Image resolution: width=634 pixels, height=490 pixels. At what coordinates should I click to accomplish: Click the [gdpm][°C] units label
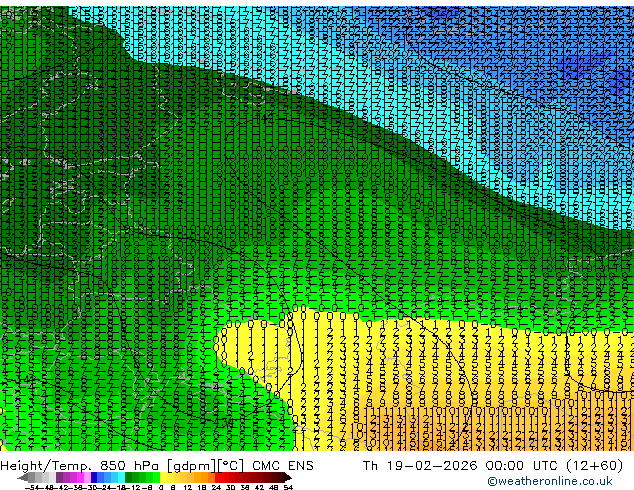[x=205, y=466]
